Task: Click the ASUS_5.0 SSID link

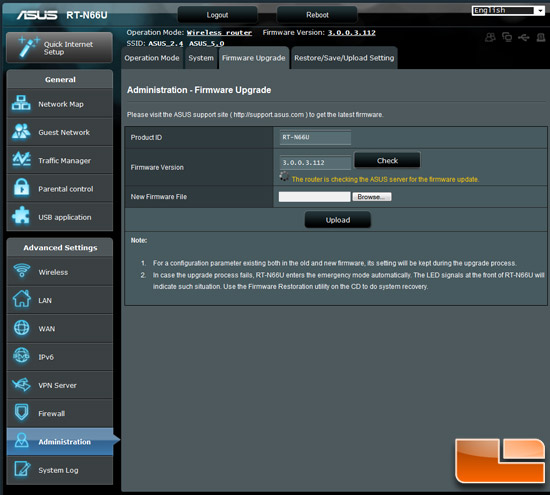Action: [x=207, y=44]
